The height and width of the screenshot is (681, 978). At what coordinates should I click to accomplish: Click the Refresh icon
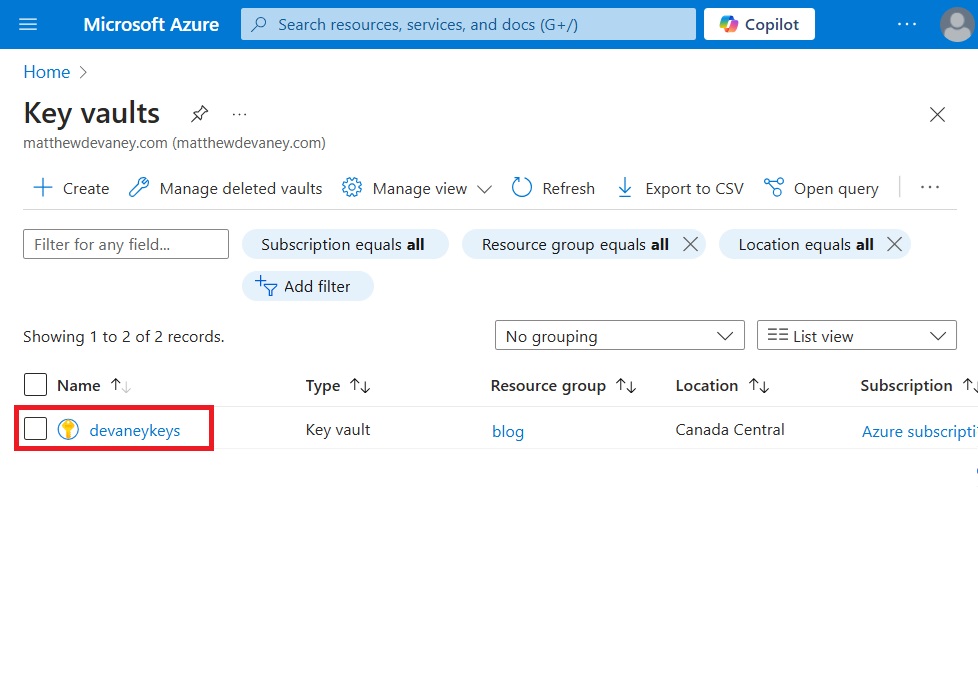click(x=521, y=188)
